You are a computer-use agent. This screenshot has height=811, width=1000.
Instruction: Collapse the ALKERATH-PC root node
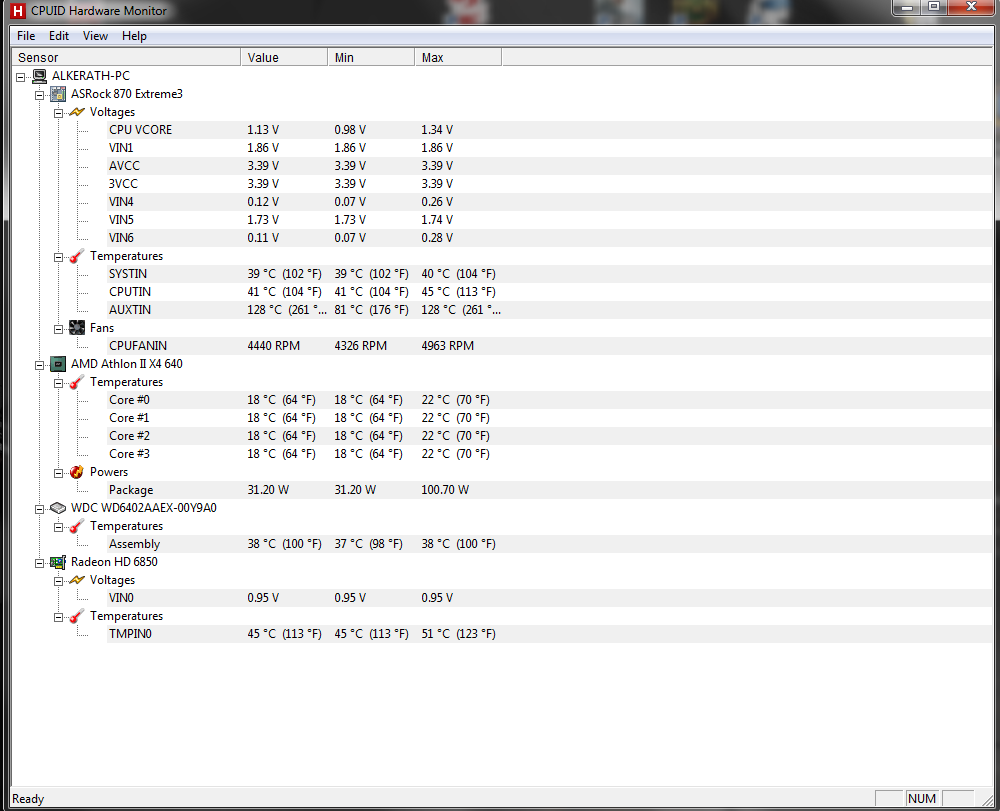click(x=21, y=77)
